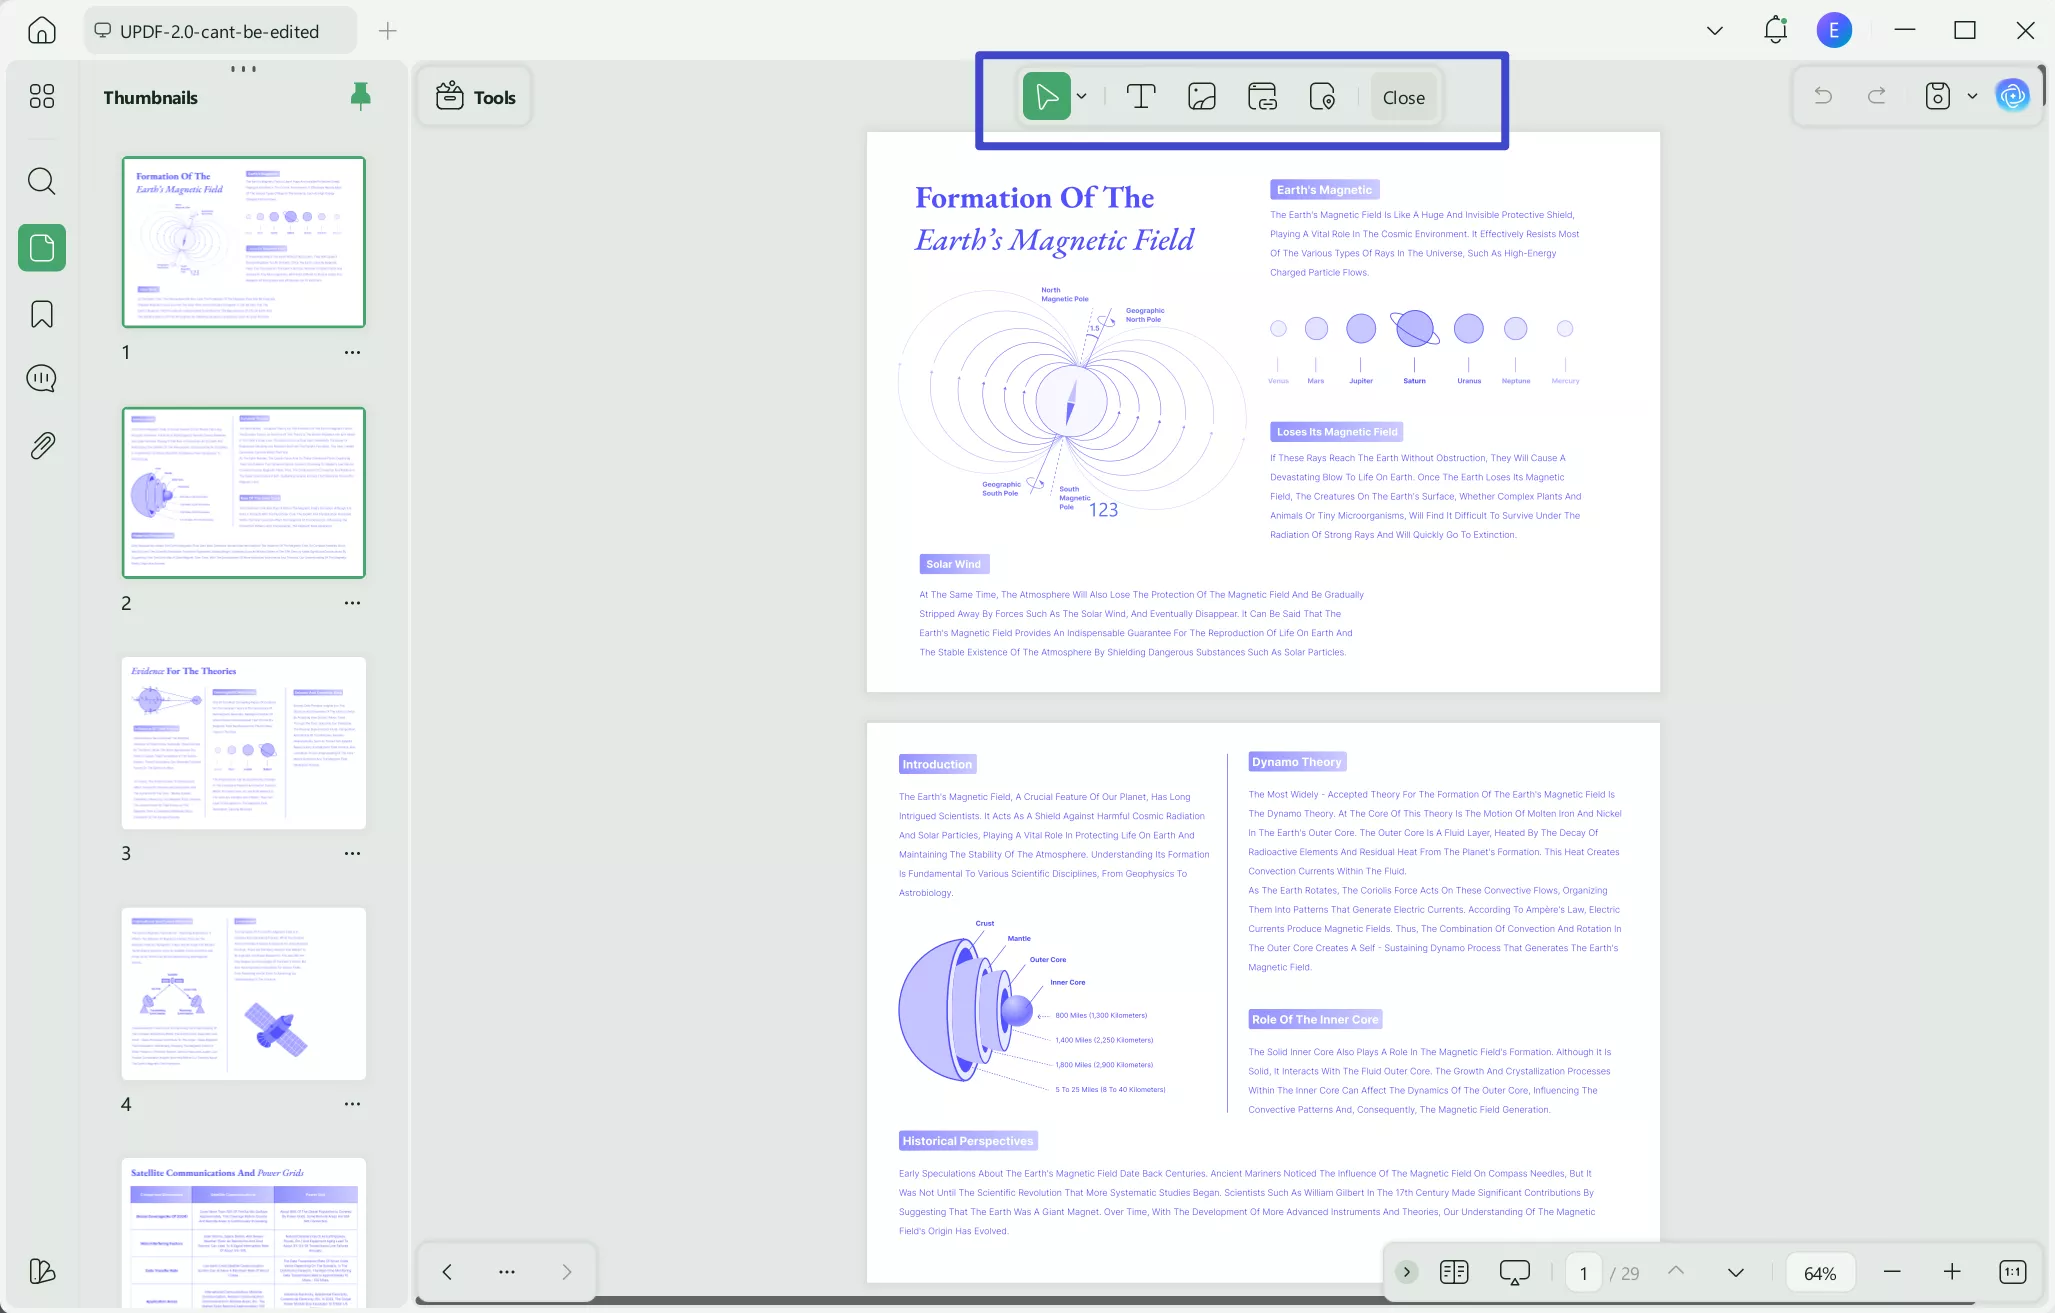Screen dimensions: 2055x1313
Task: Open the save options dropdown
Action: 1970,95
